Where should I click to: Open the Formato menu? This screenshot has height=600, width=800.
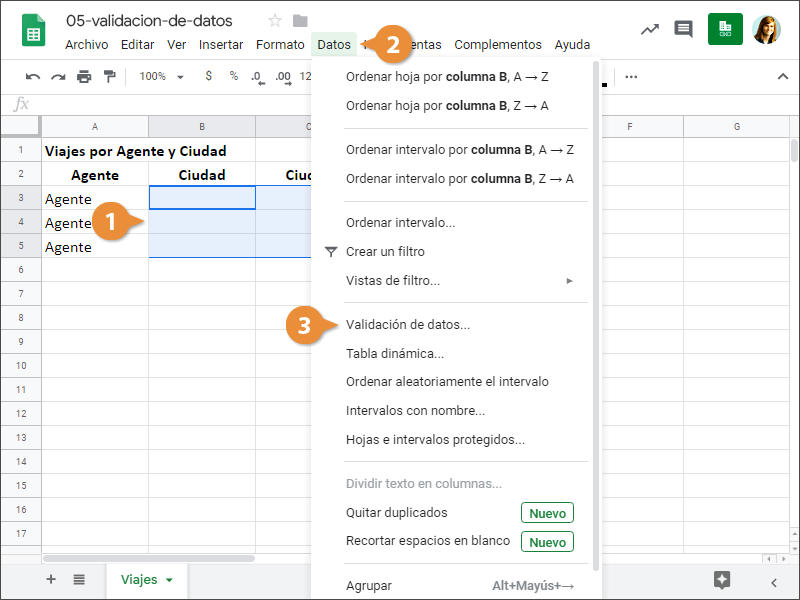(x=280, y=45)
